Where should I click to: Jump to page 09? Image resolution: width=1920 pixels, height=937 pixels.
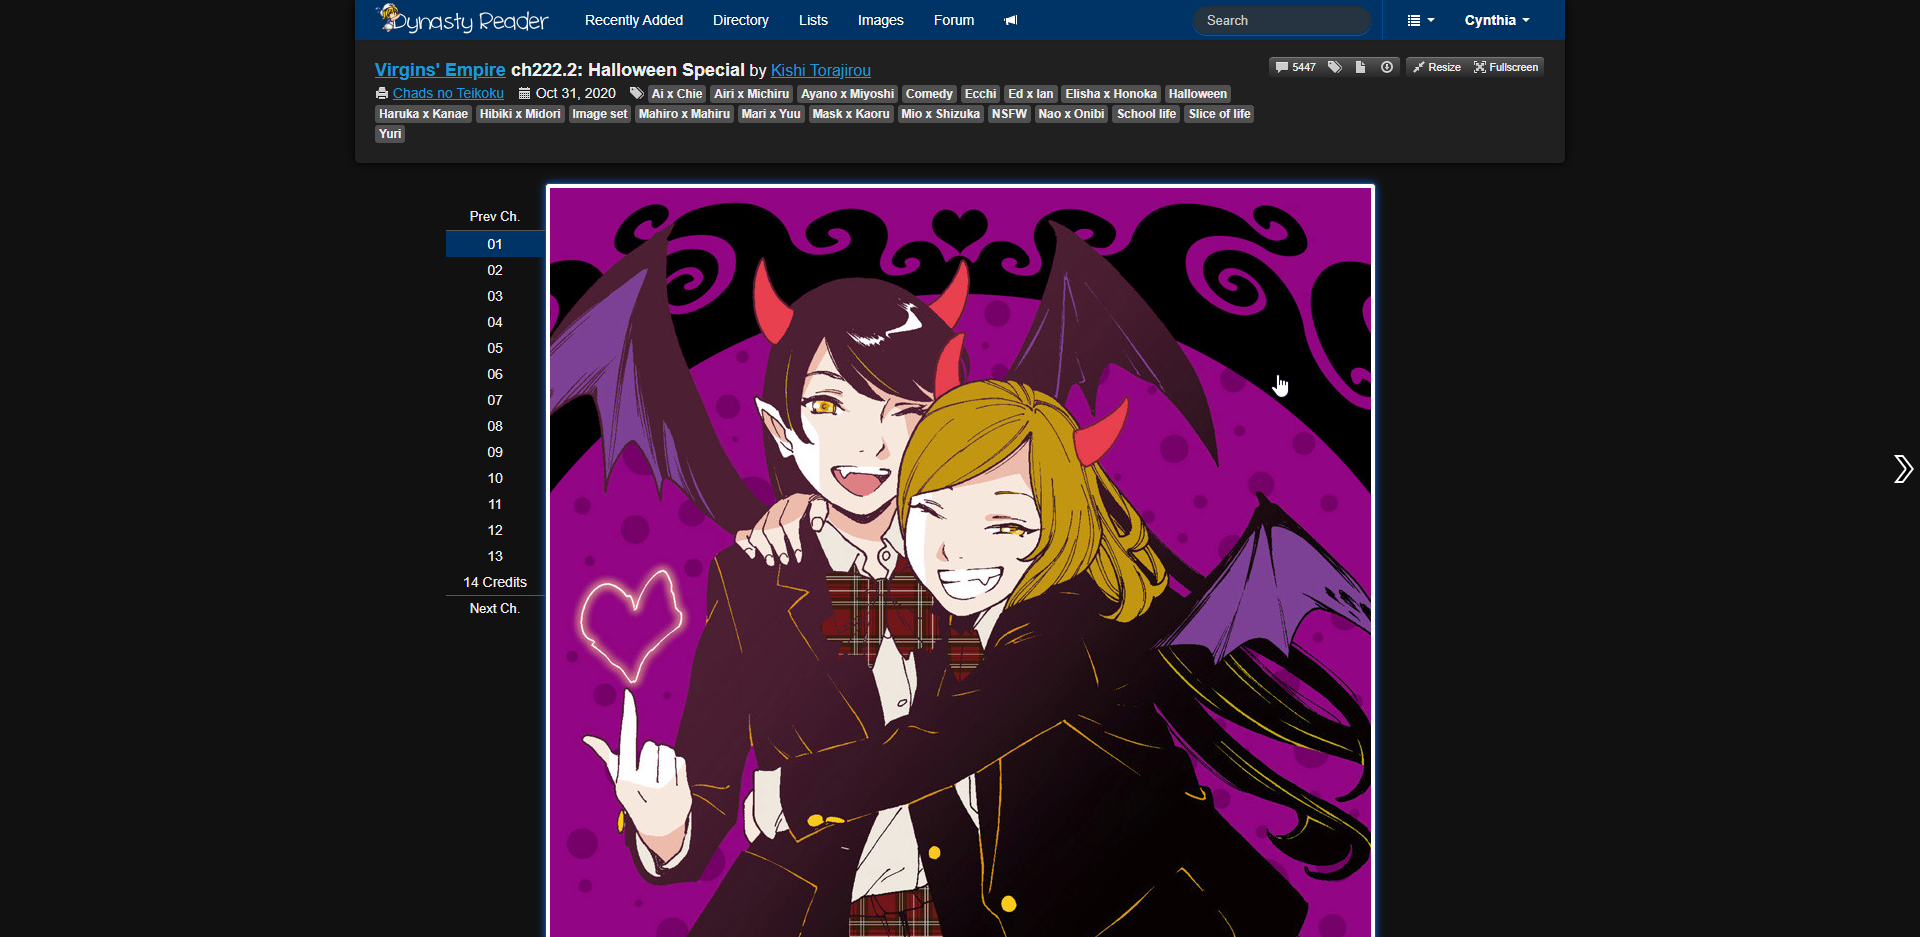click(495, 452)
